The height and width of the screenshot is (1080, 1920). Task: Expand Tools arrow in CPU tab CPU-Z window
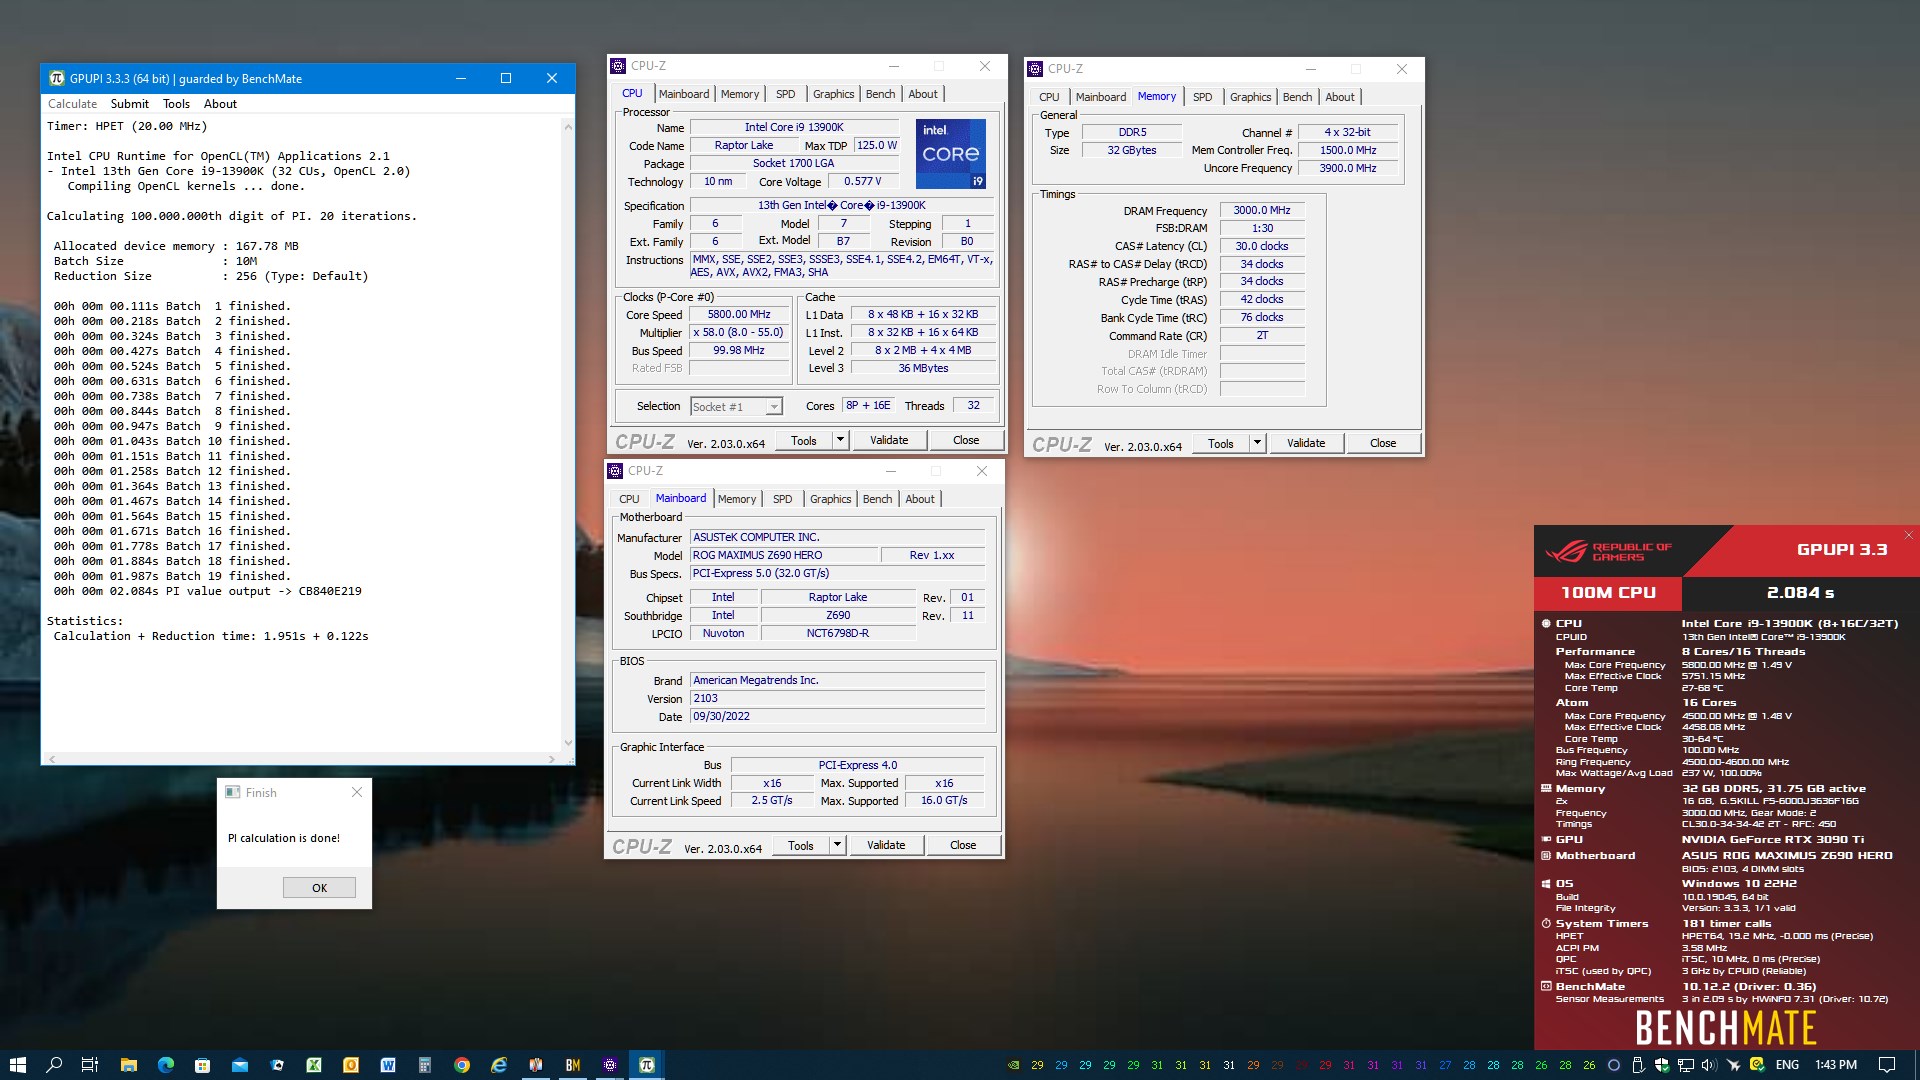pos(840,440)
